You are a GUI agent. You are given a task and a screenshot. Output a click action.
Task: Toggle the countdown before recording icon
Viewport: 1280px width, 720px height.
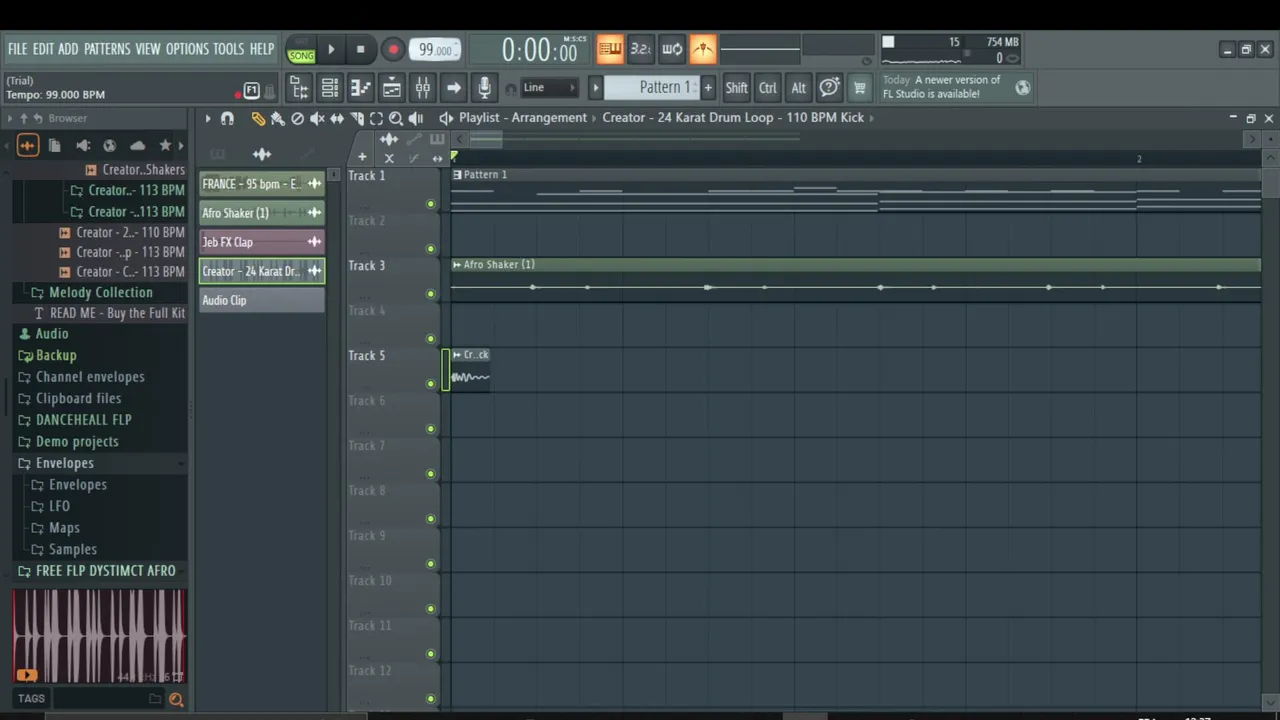point(641,49)
